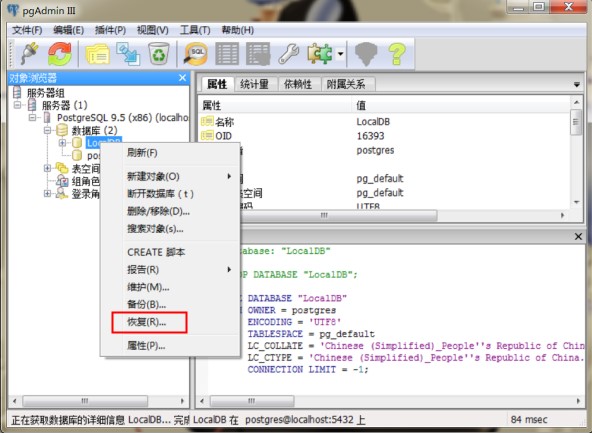The width and height of the screenshot is (592, 433).
Task: Click the plug connect-to-server toolbar icon
Action: [x=29, y=54]
